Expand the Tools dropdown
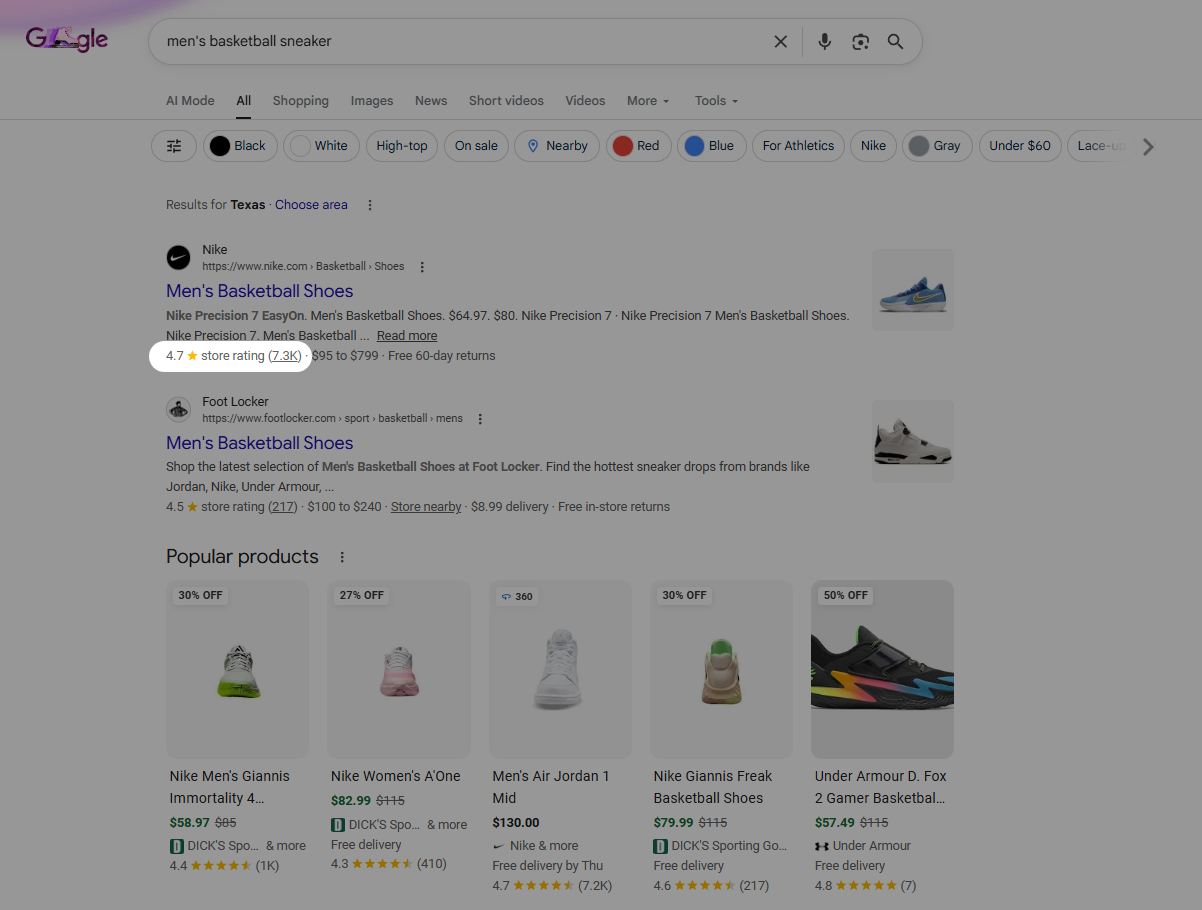1202x910 pixels. tap(716, 101)
